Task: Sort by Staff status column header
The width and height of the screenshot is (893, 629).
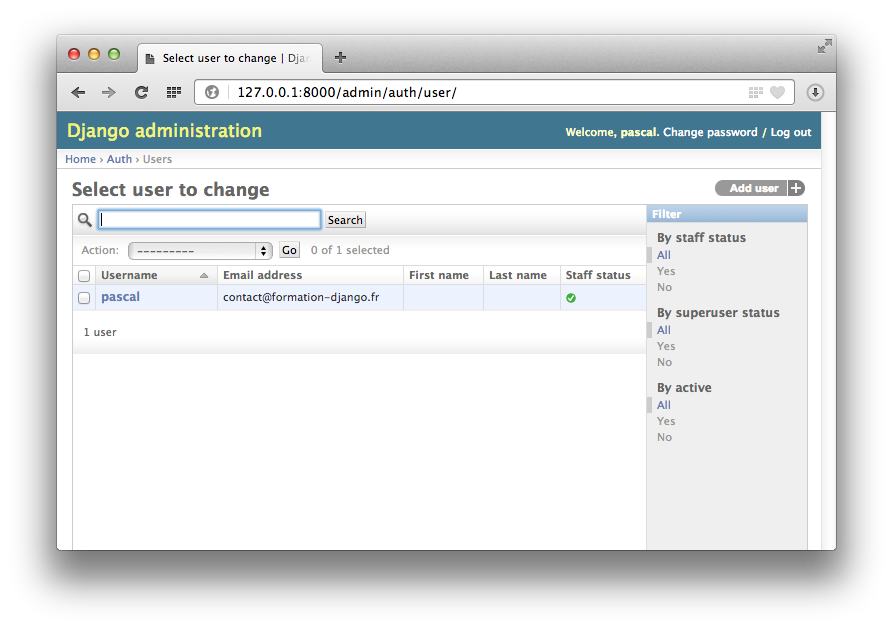Action: coord(598,275)
